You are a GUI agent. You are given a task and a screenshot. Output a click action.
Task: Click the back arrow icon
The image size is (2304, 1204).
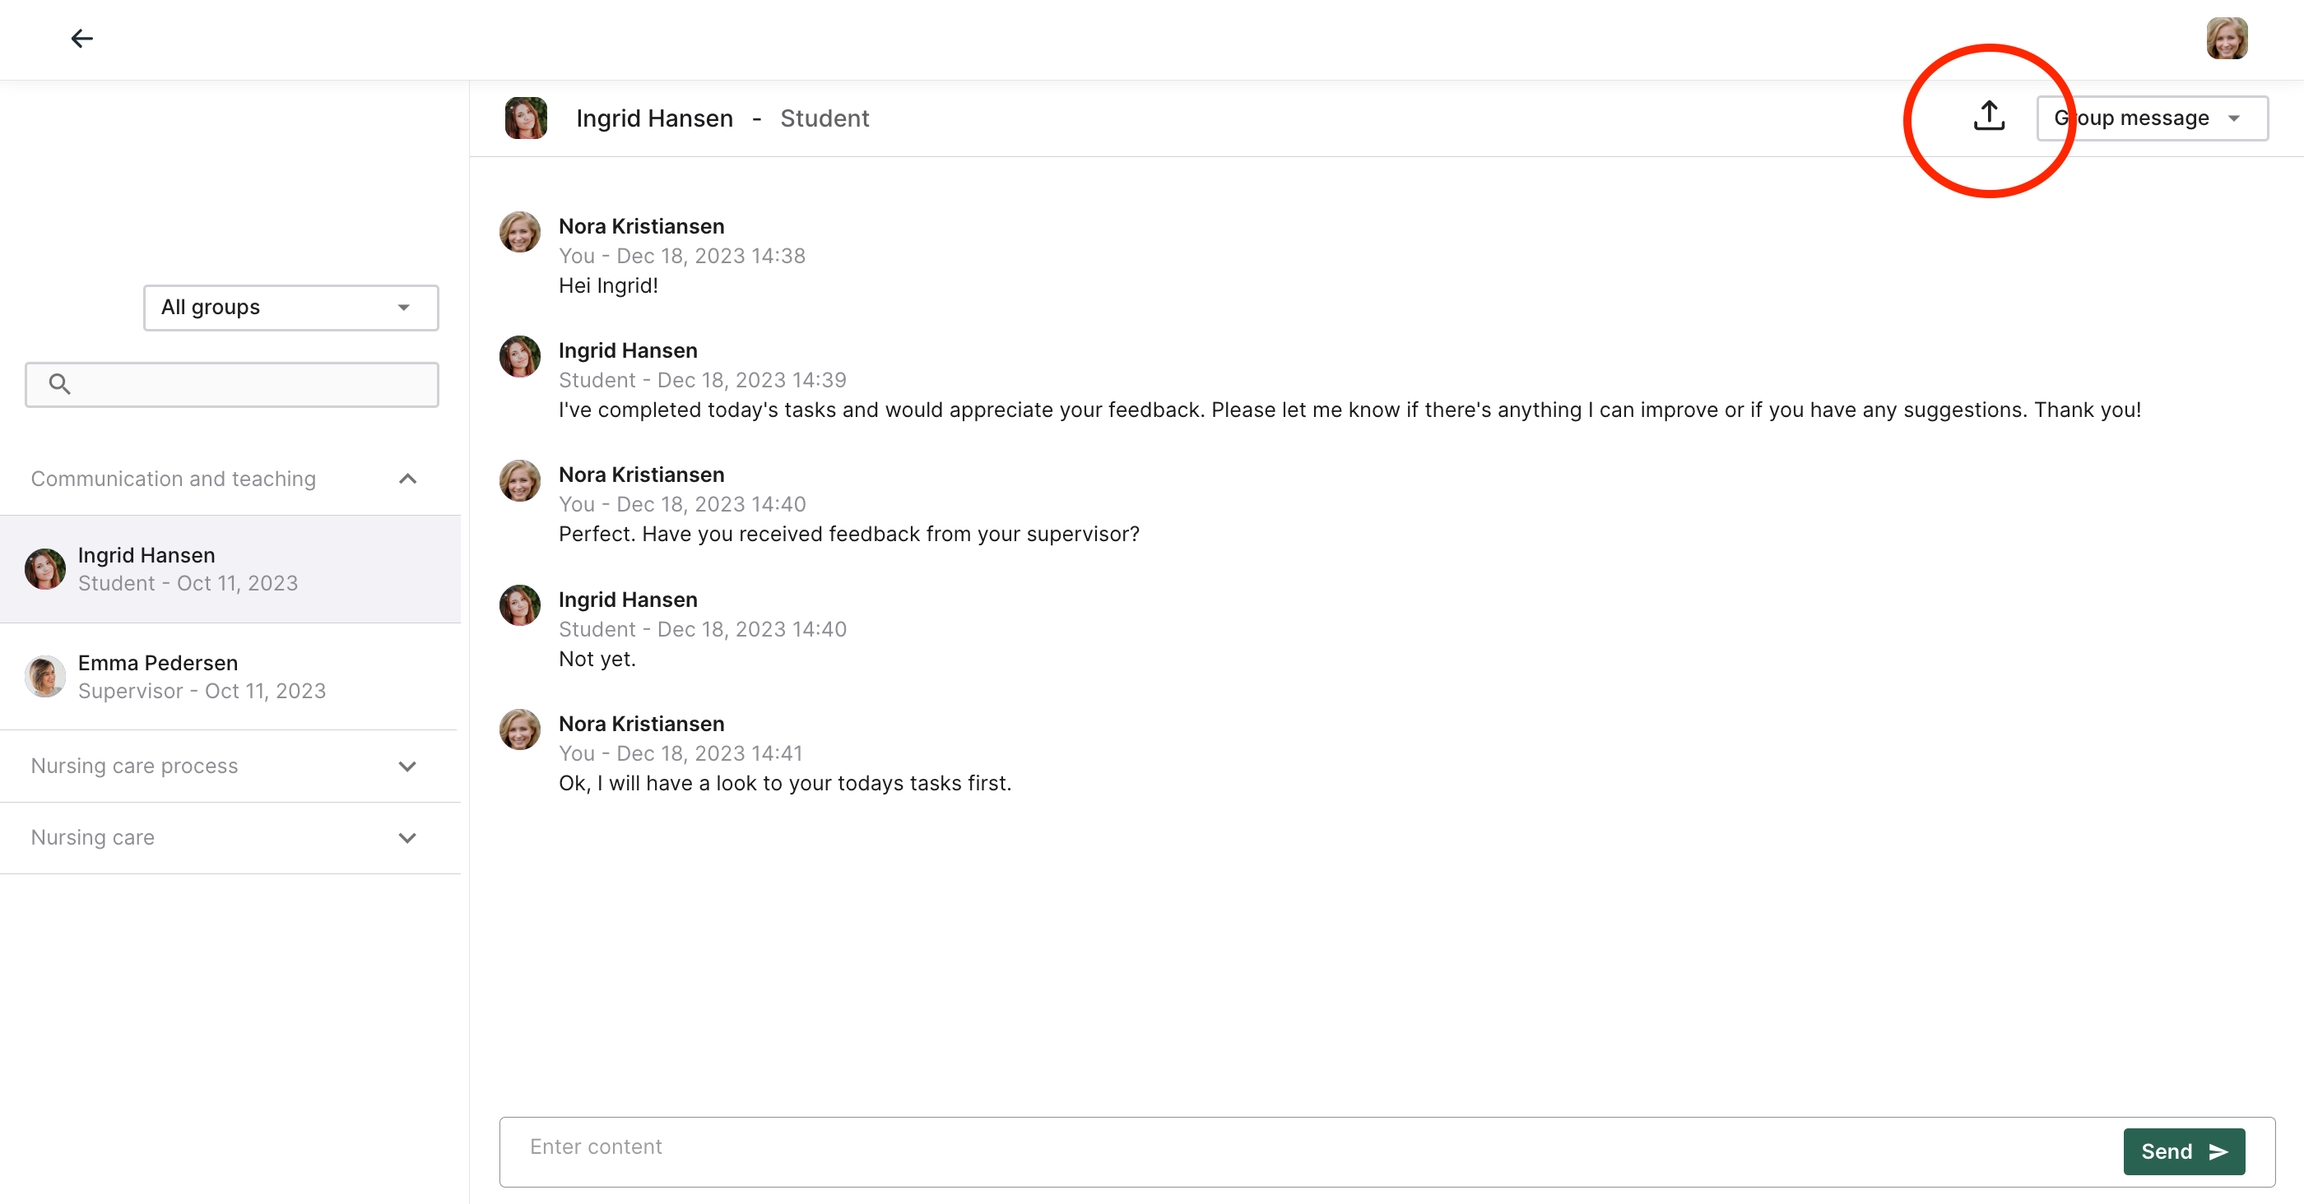82,38
